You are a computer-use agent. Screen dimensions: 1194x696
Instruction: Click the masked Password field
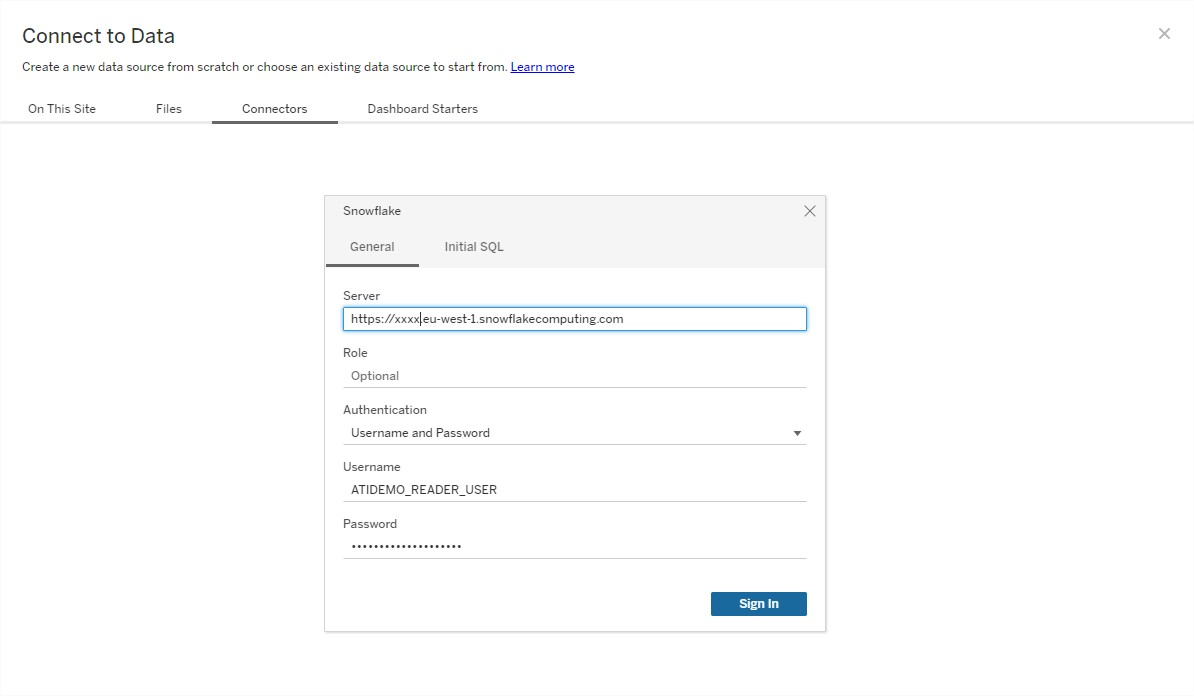click(574, 547)
